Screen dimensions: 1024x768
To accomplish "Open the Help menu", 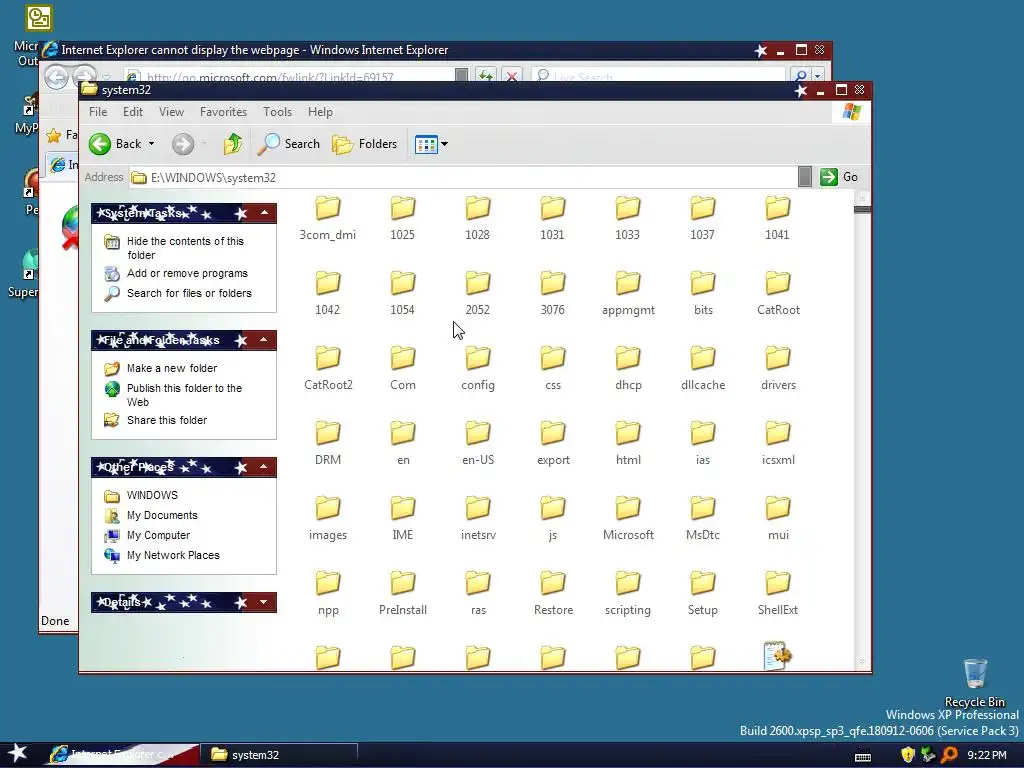I will 320,112.
